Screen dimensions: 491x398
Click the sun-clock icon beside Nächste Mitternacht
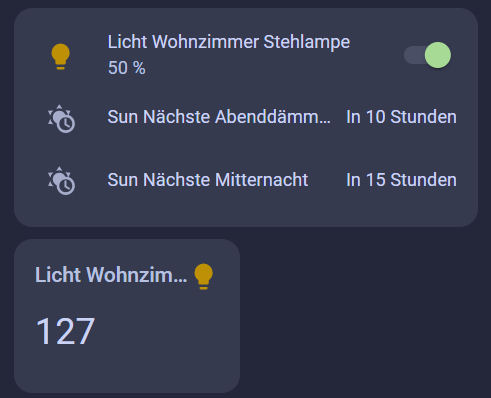click(x=61, y=181)
